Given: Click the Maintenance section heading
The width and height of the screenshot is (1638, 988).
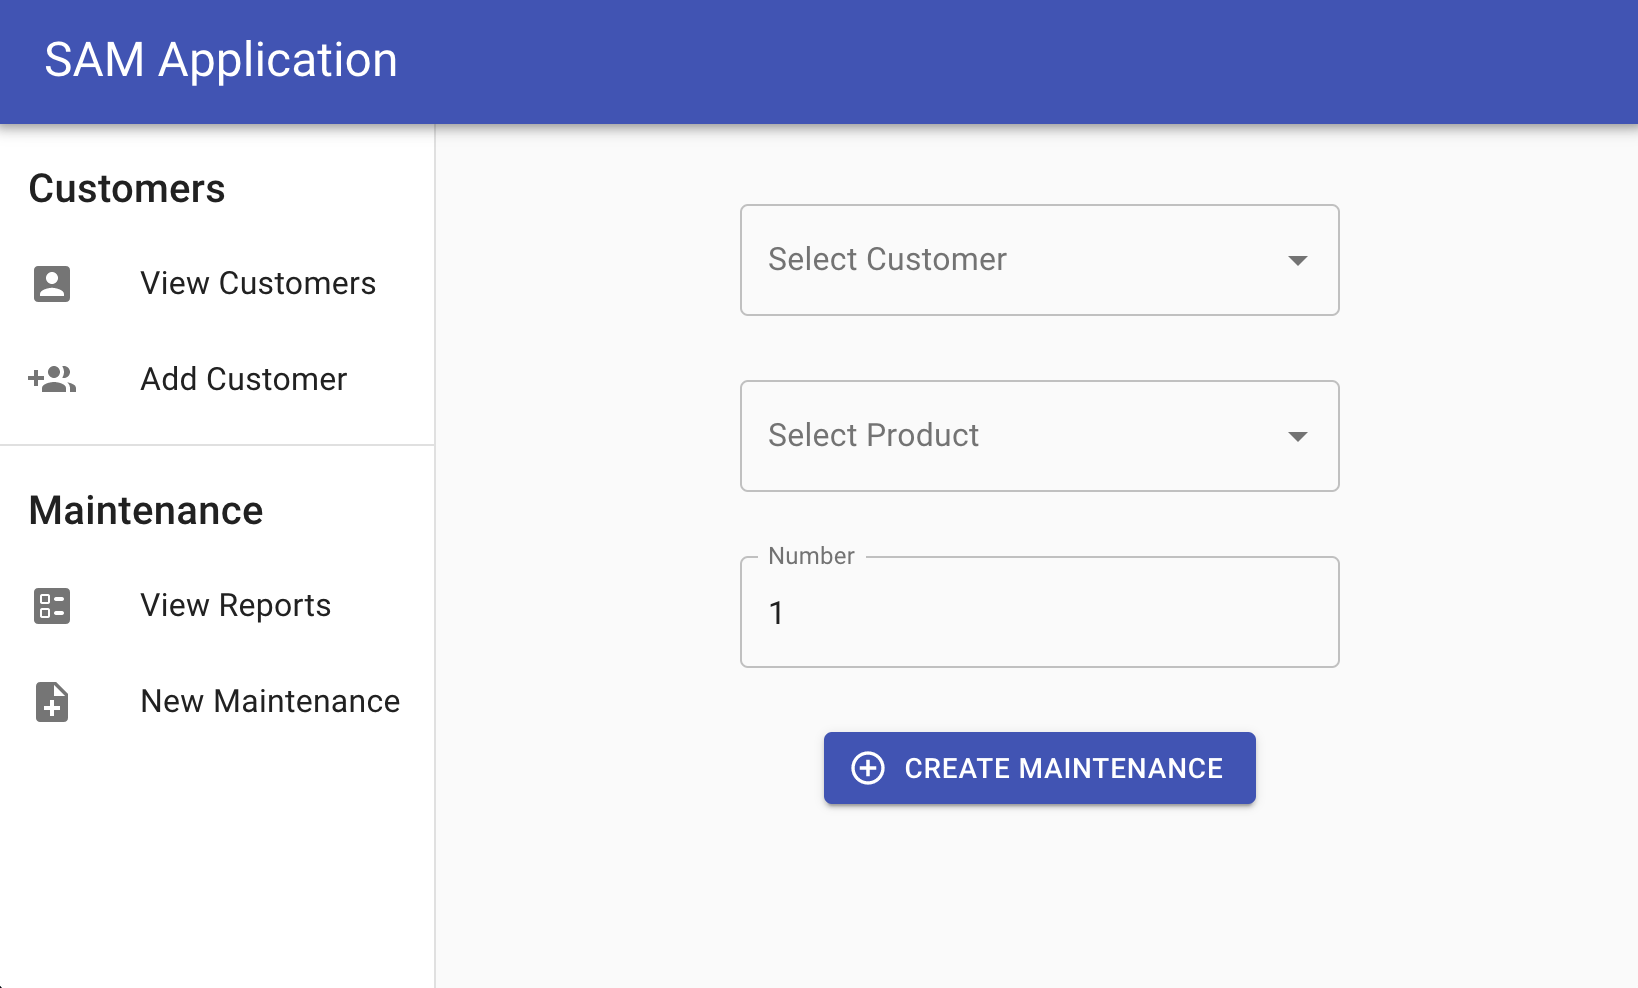Looking at the screenshot, I should [x=146, y=511].
